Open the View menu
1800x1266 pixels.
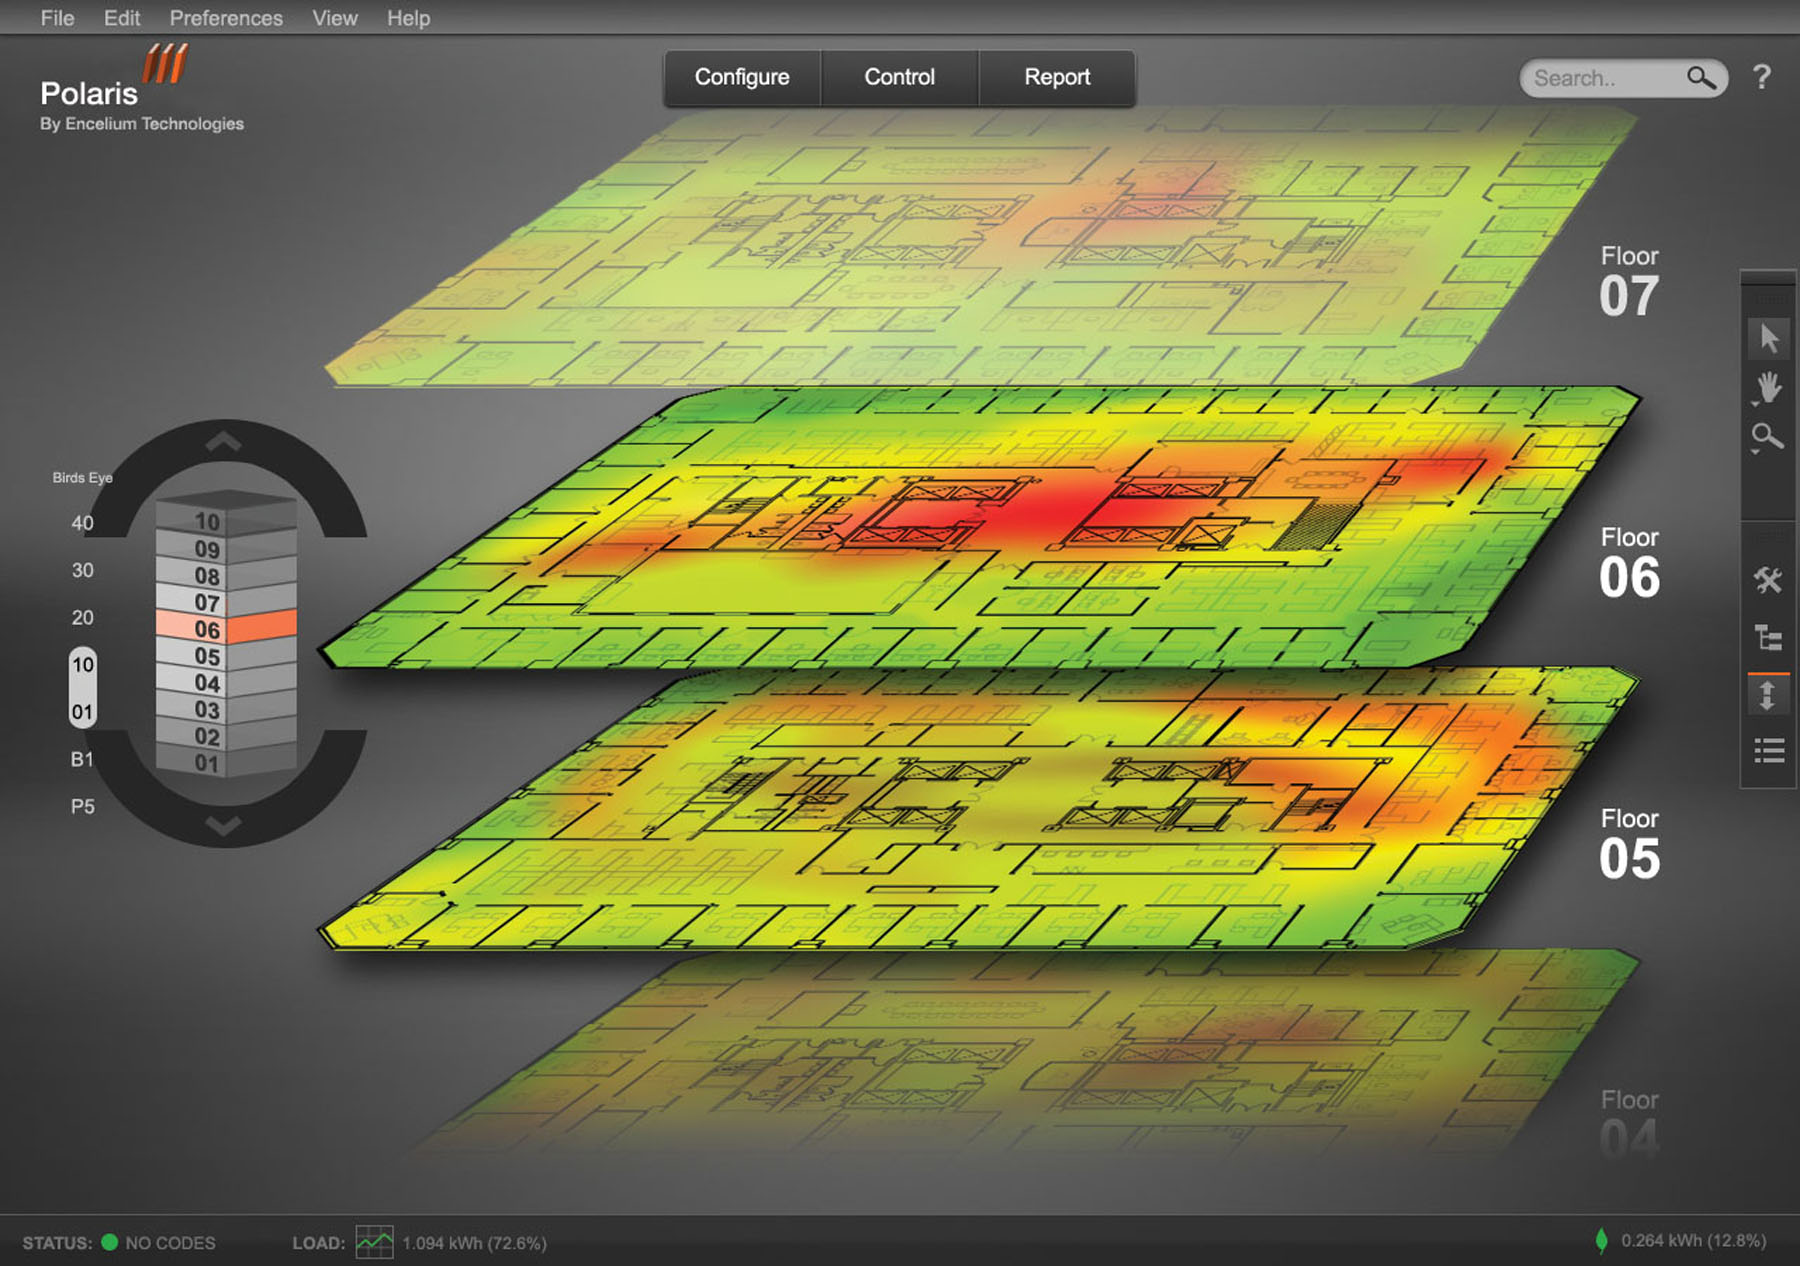coord(334,18)
